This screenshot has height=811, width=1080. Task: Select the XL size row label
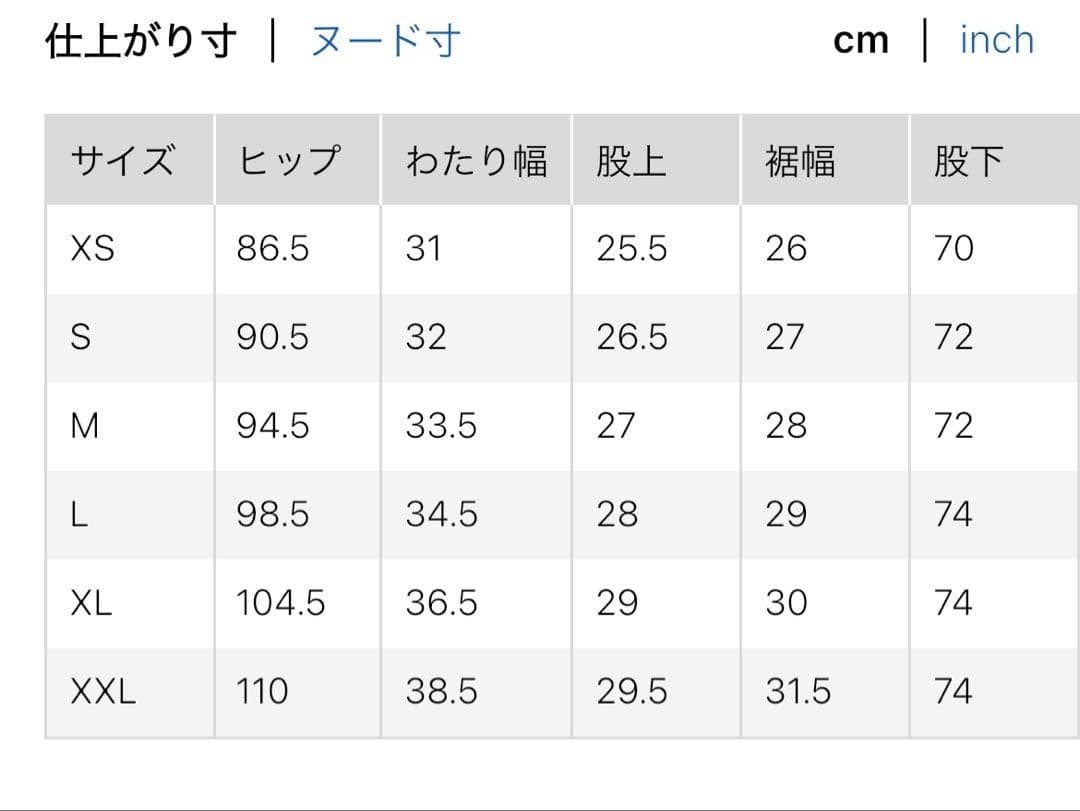pyautogui.click(x=92, y=603)
